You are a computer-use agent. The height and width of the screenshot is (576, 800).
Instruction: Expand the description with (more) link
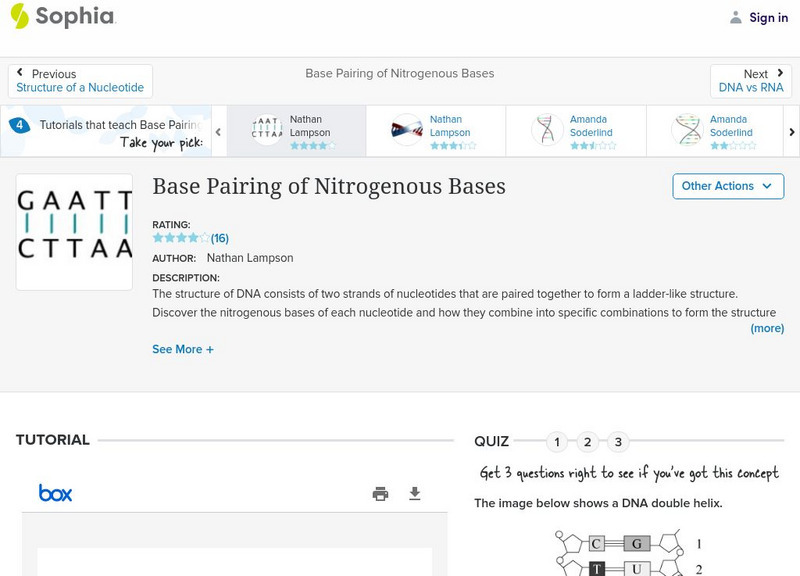click(x=767, y=328)
